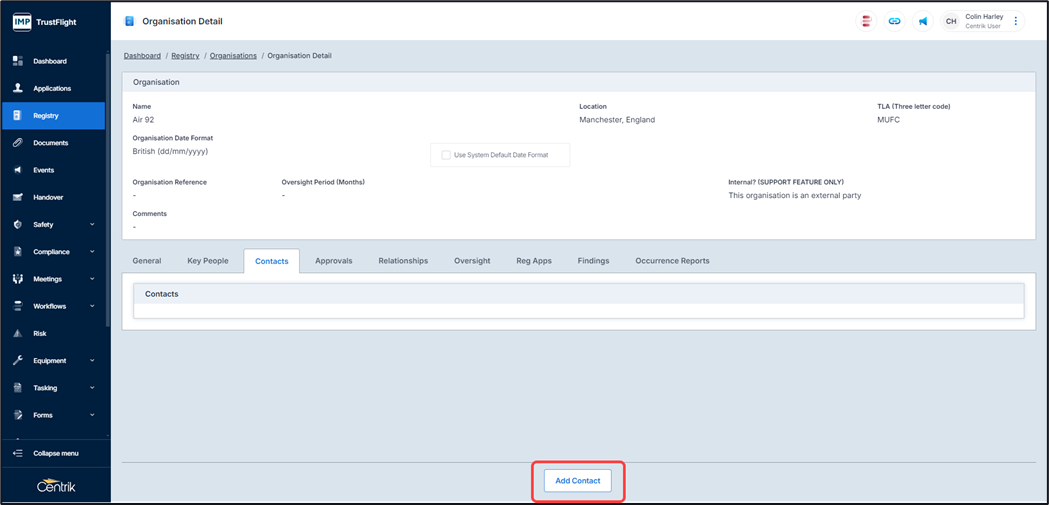
Task: Switch to the Occurrence Reports tab
Action: coord(672,261)
